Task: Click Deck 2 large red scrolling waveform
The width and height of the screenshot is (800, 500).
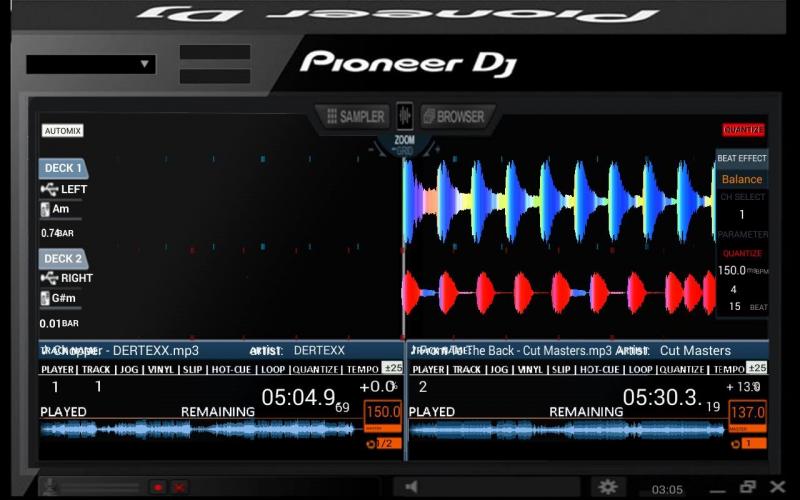Action: point(559,293)
